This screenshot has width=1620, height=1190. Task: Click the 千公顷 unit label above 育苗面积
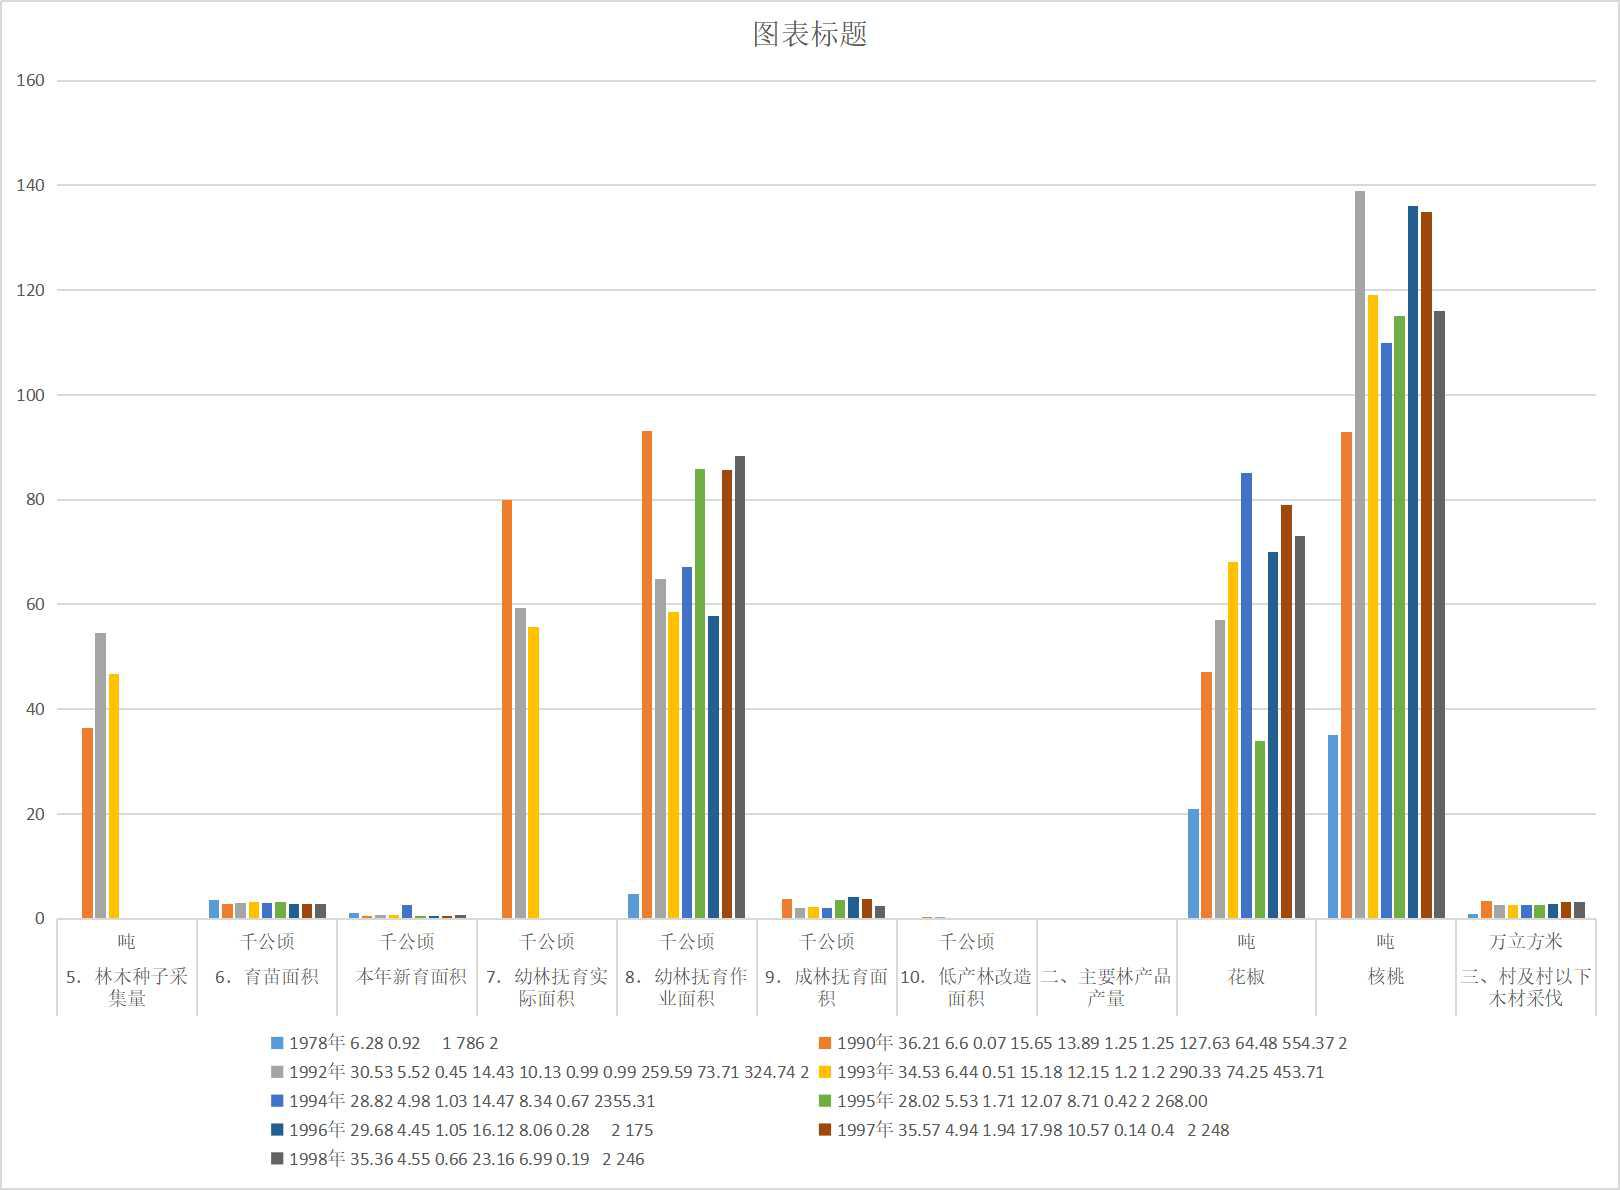tap(267, 941)
